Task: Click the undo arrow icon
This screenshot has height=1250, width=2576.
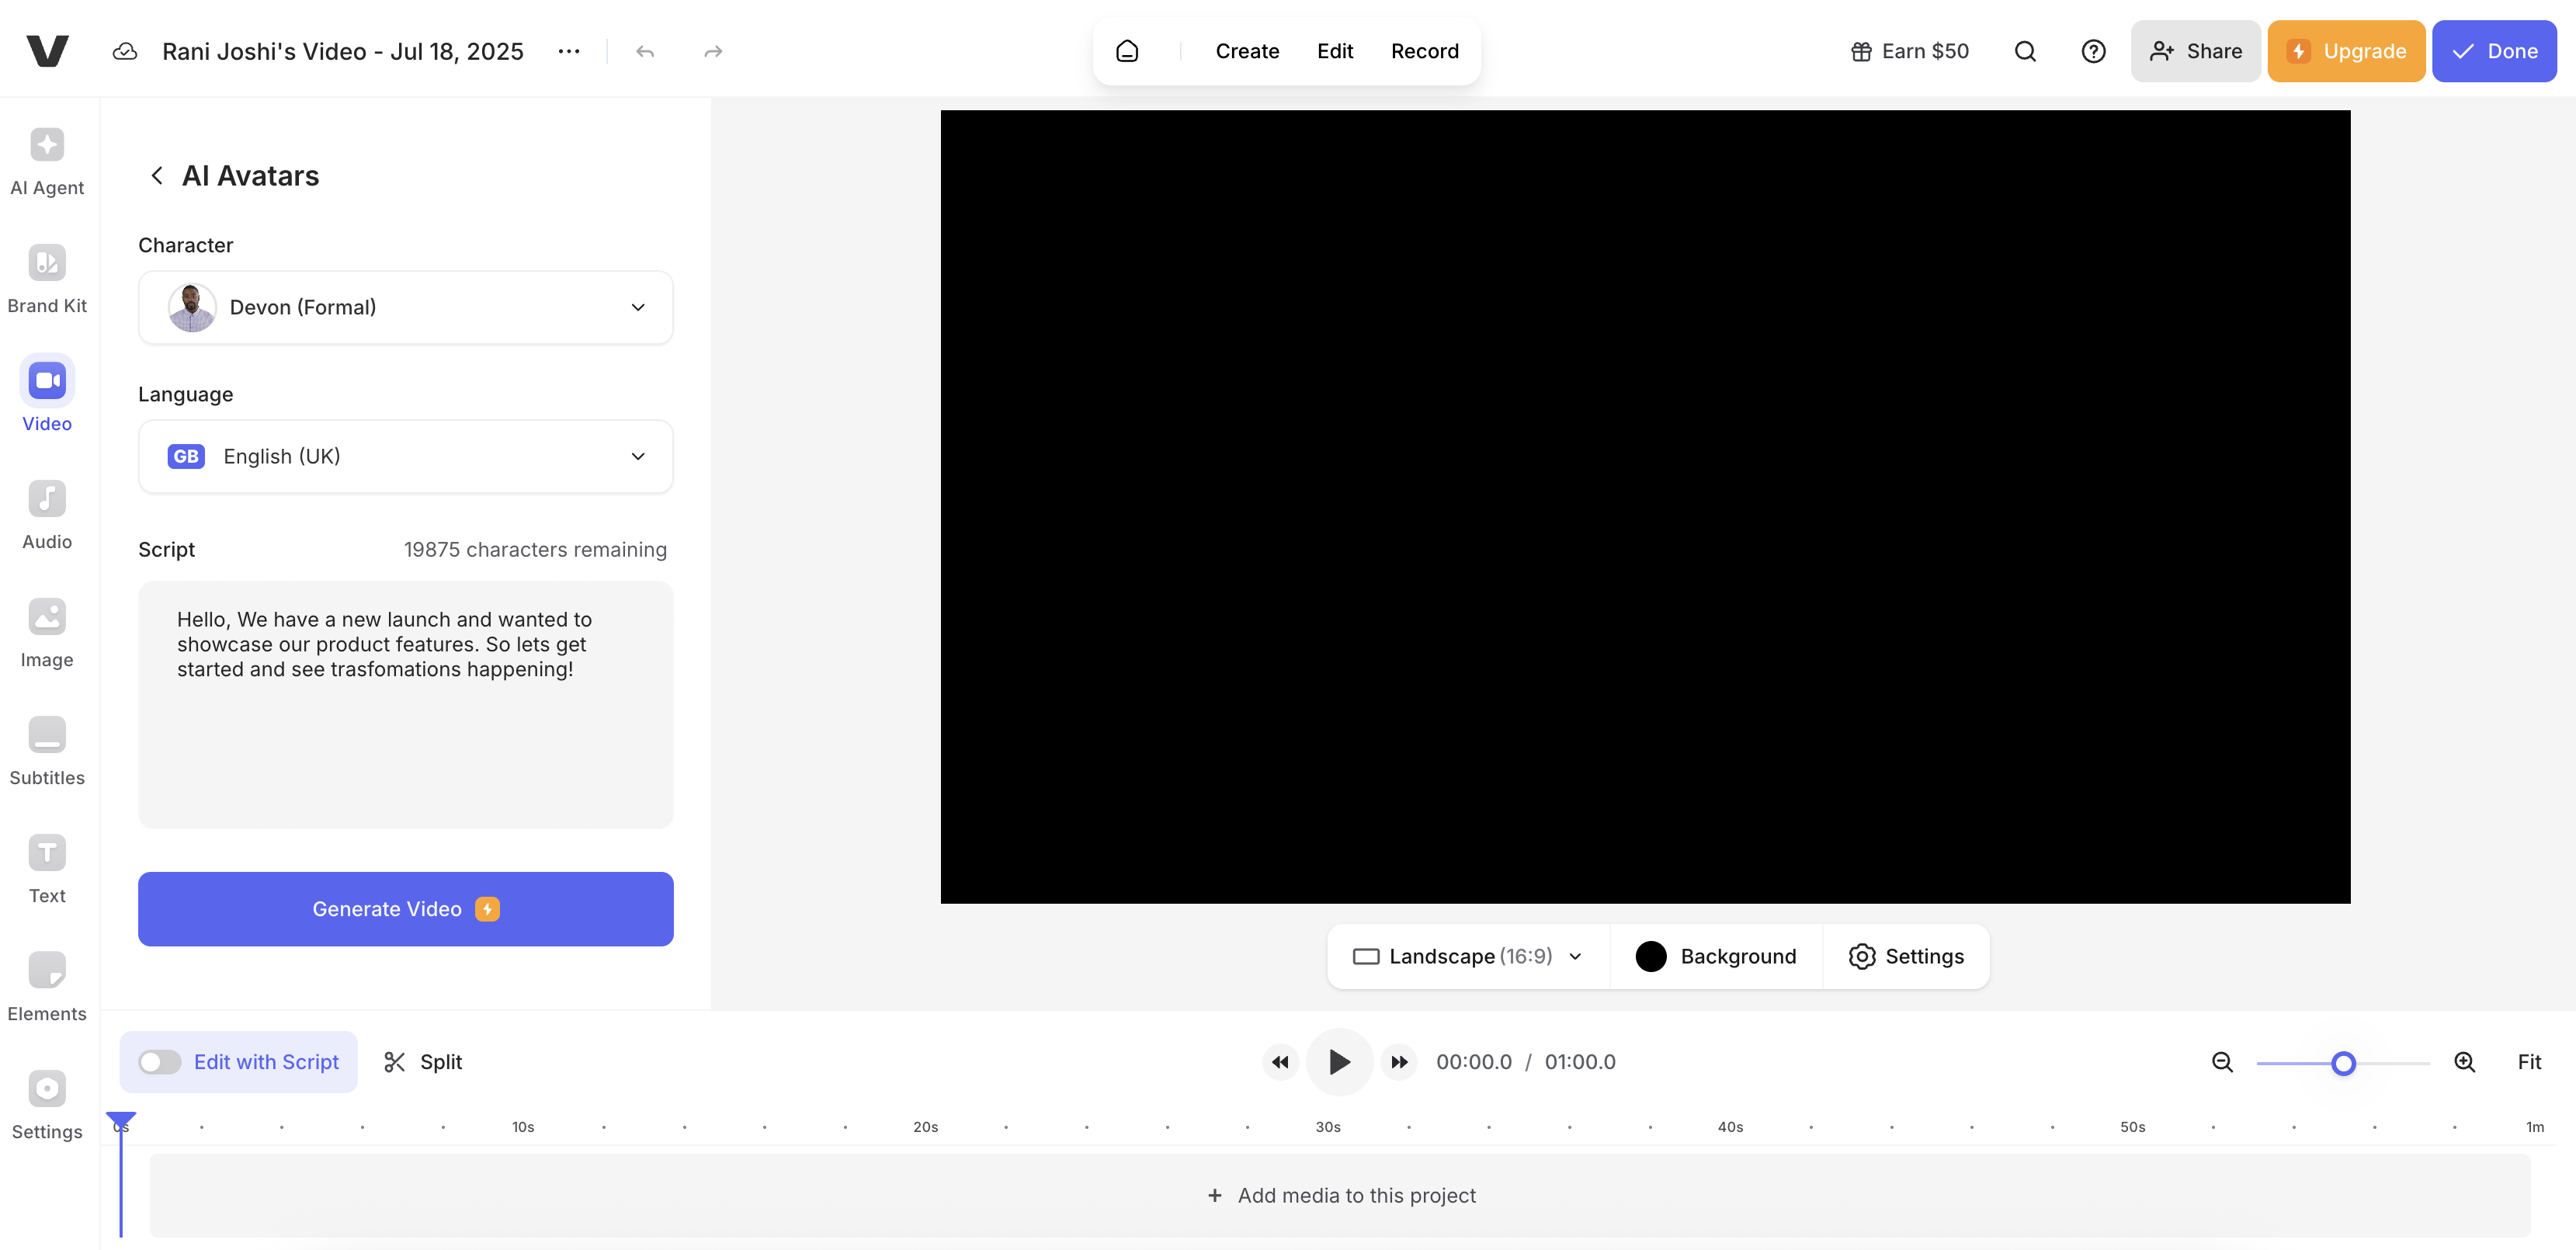Action: [645, 51]
